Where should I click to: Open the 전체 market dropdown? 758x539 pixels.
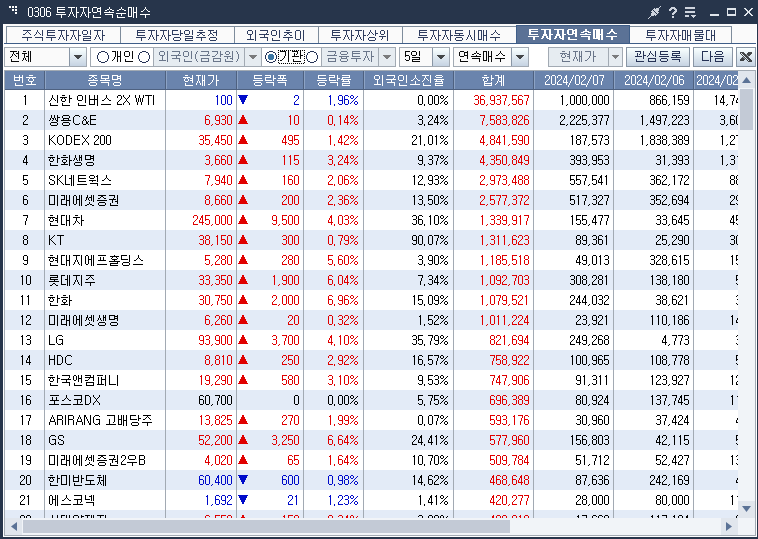click(x=77, y=58)
